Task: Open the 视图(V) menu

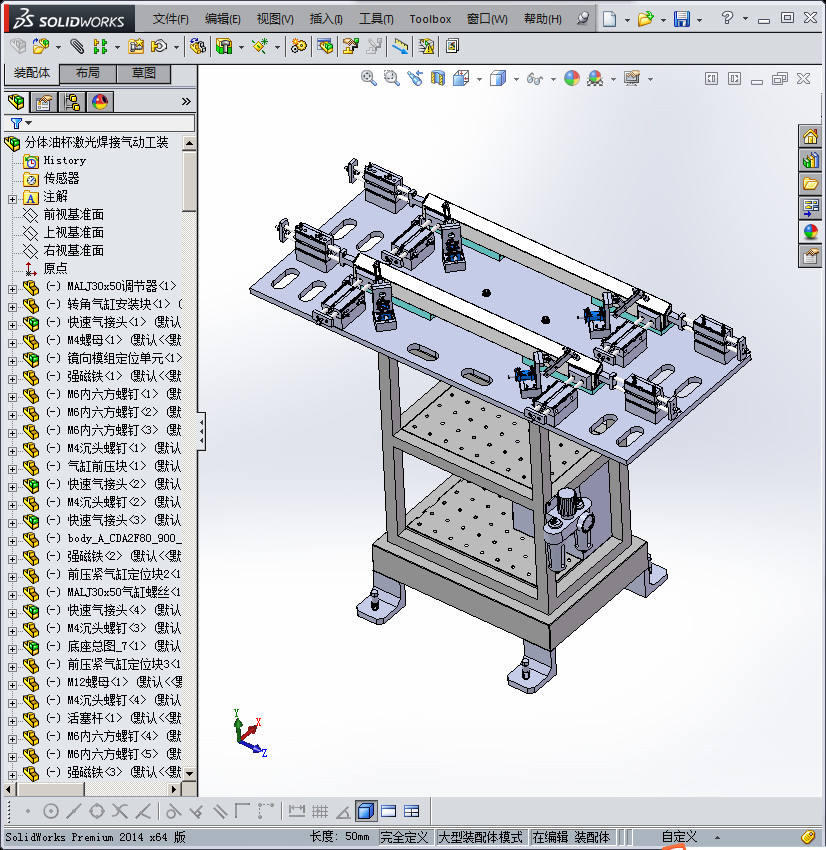Action: coord(275,19)
